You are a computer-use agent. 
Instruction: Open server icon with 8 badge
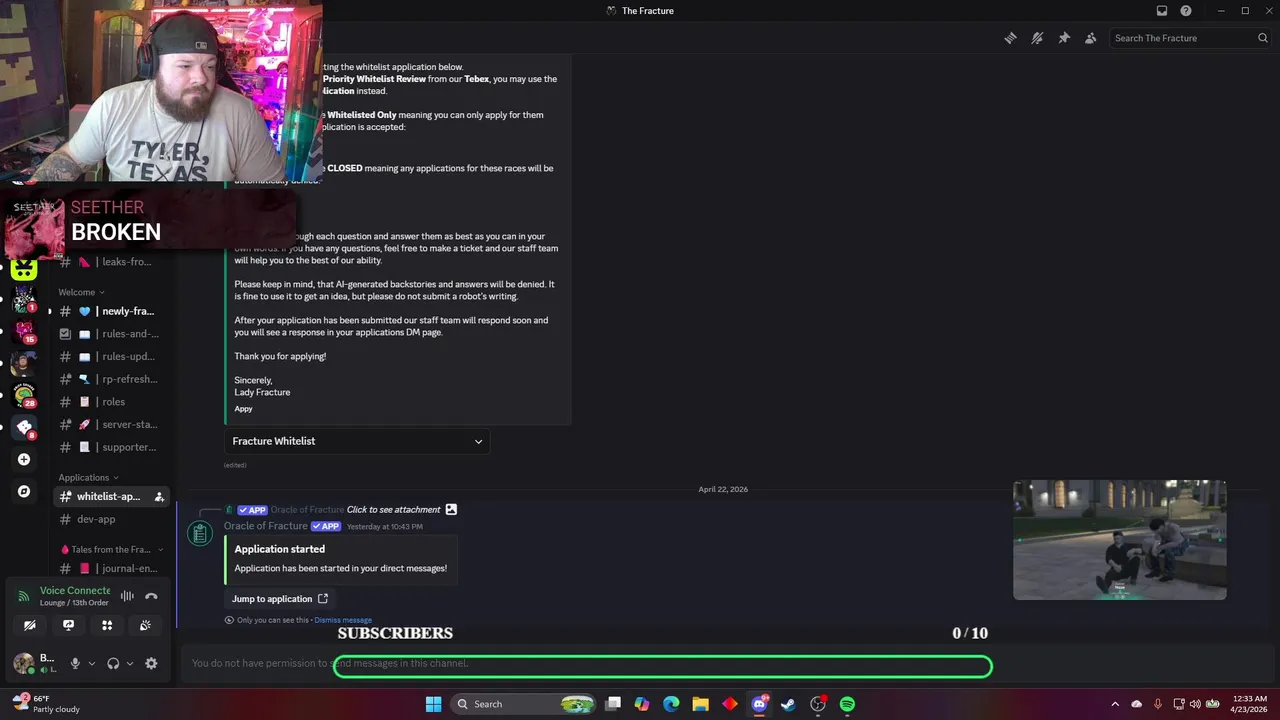(x=24, y=427)
